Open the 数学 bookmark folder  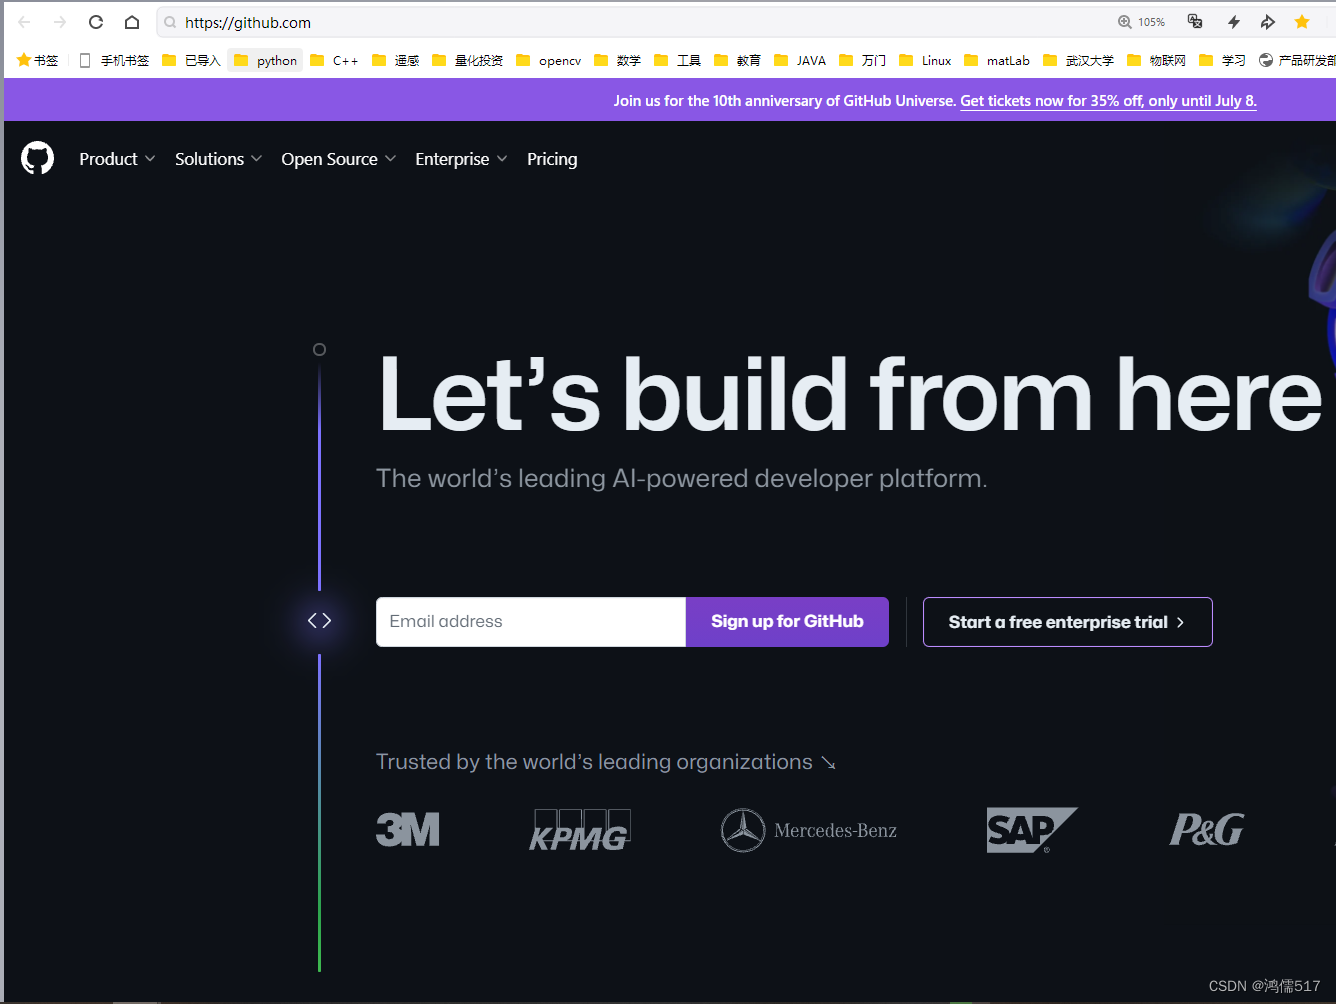(x=617, y=60)
